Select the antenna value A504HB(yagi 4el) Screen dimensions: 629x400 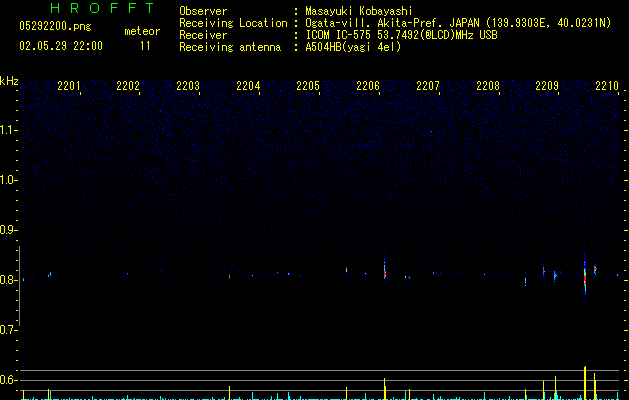point(353,47)
